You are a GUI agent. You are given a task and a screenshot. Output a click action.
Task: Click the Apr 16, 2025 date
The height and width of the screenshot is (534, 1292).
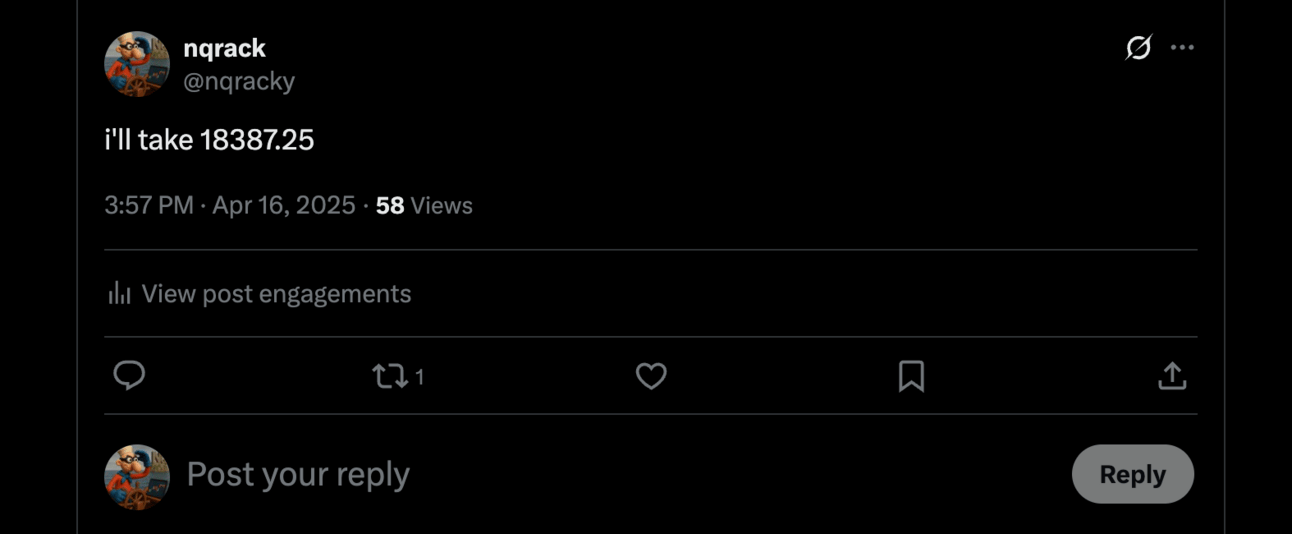[x=284, y=205]
